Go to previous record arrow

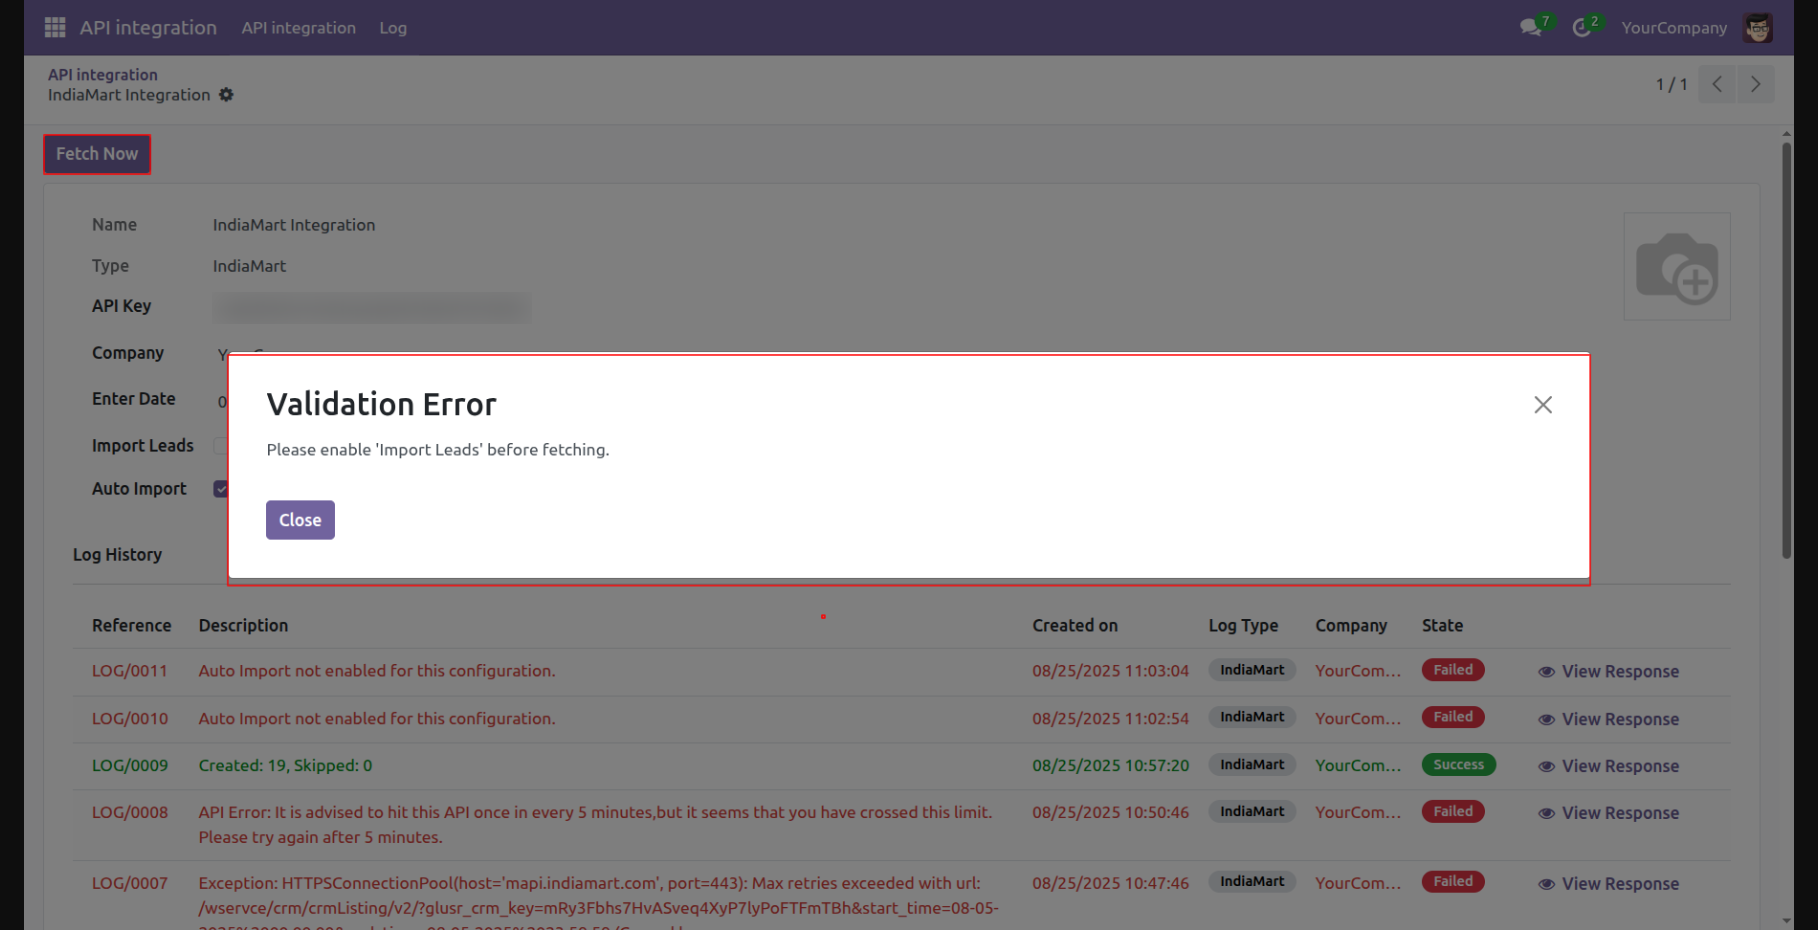click(1717, 84)
